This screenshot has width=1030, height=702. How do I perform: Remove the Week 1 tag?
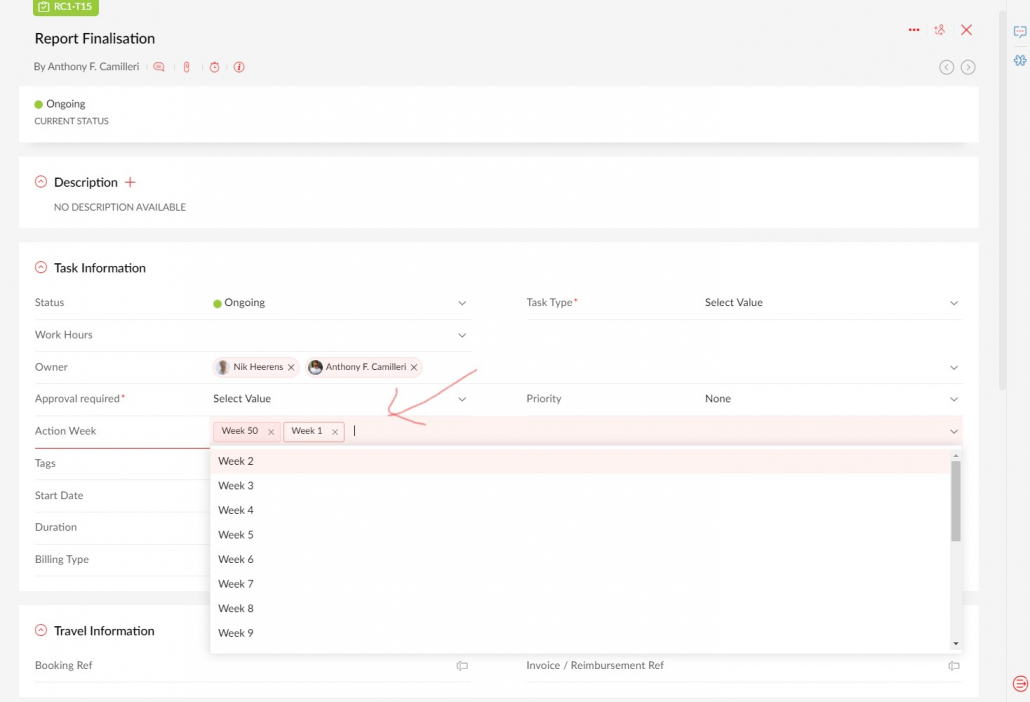pyautogui.click(x=334, y=431)
